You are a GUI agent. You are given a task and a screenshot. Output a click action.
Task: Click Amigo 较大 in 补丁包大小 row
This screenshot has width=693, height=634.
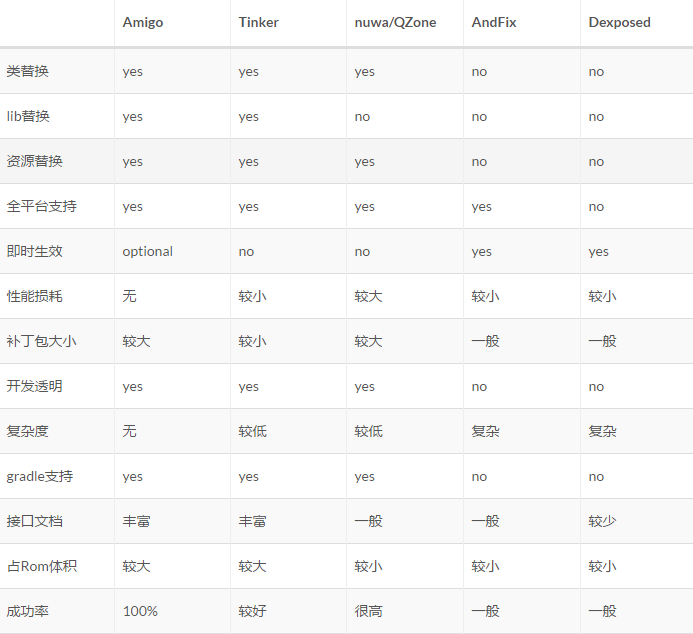[x=137, y=341]
